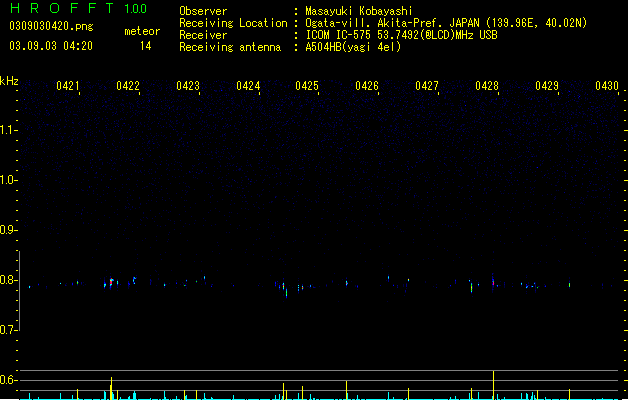Click the A504HB antenna description
The width and height of the screenshot is (629, 400).
point(353,47)
